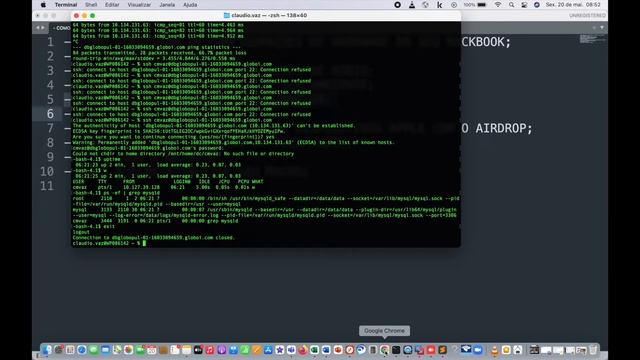Open App Store from the Dock
The height and width of the screenshot is (360, 640).
268,350
